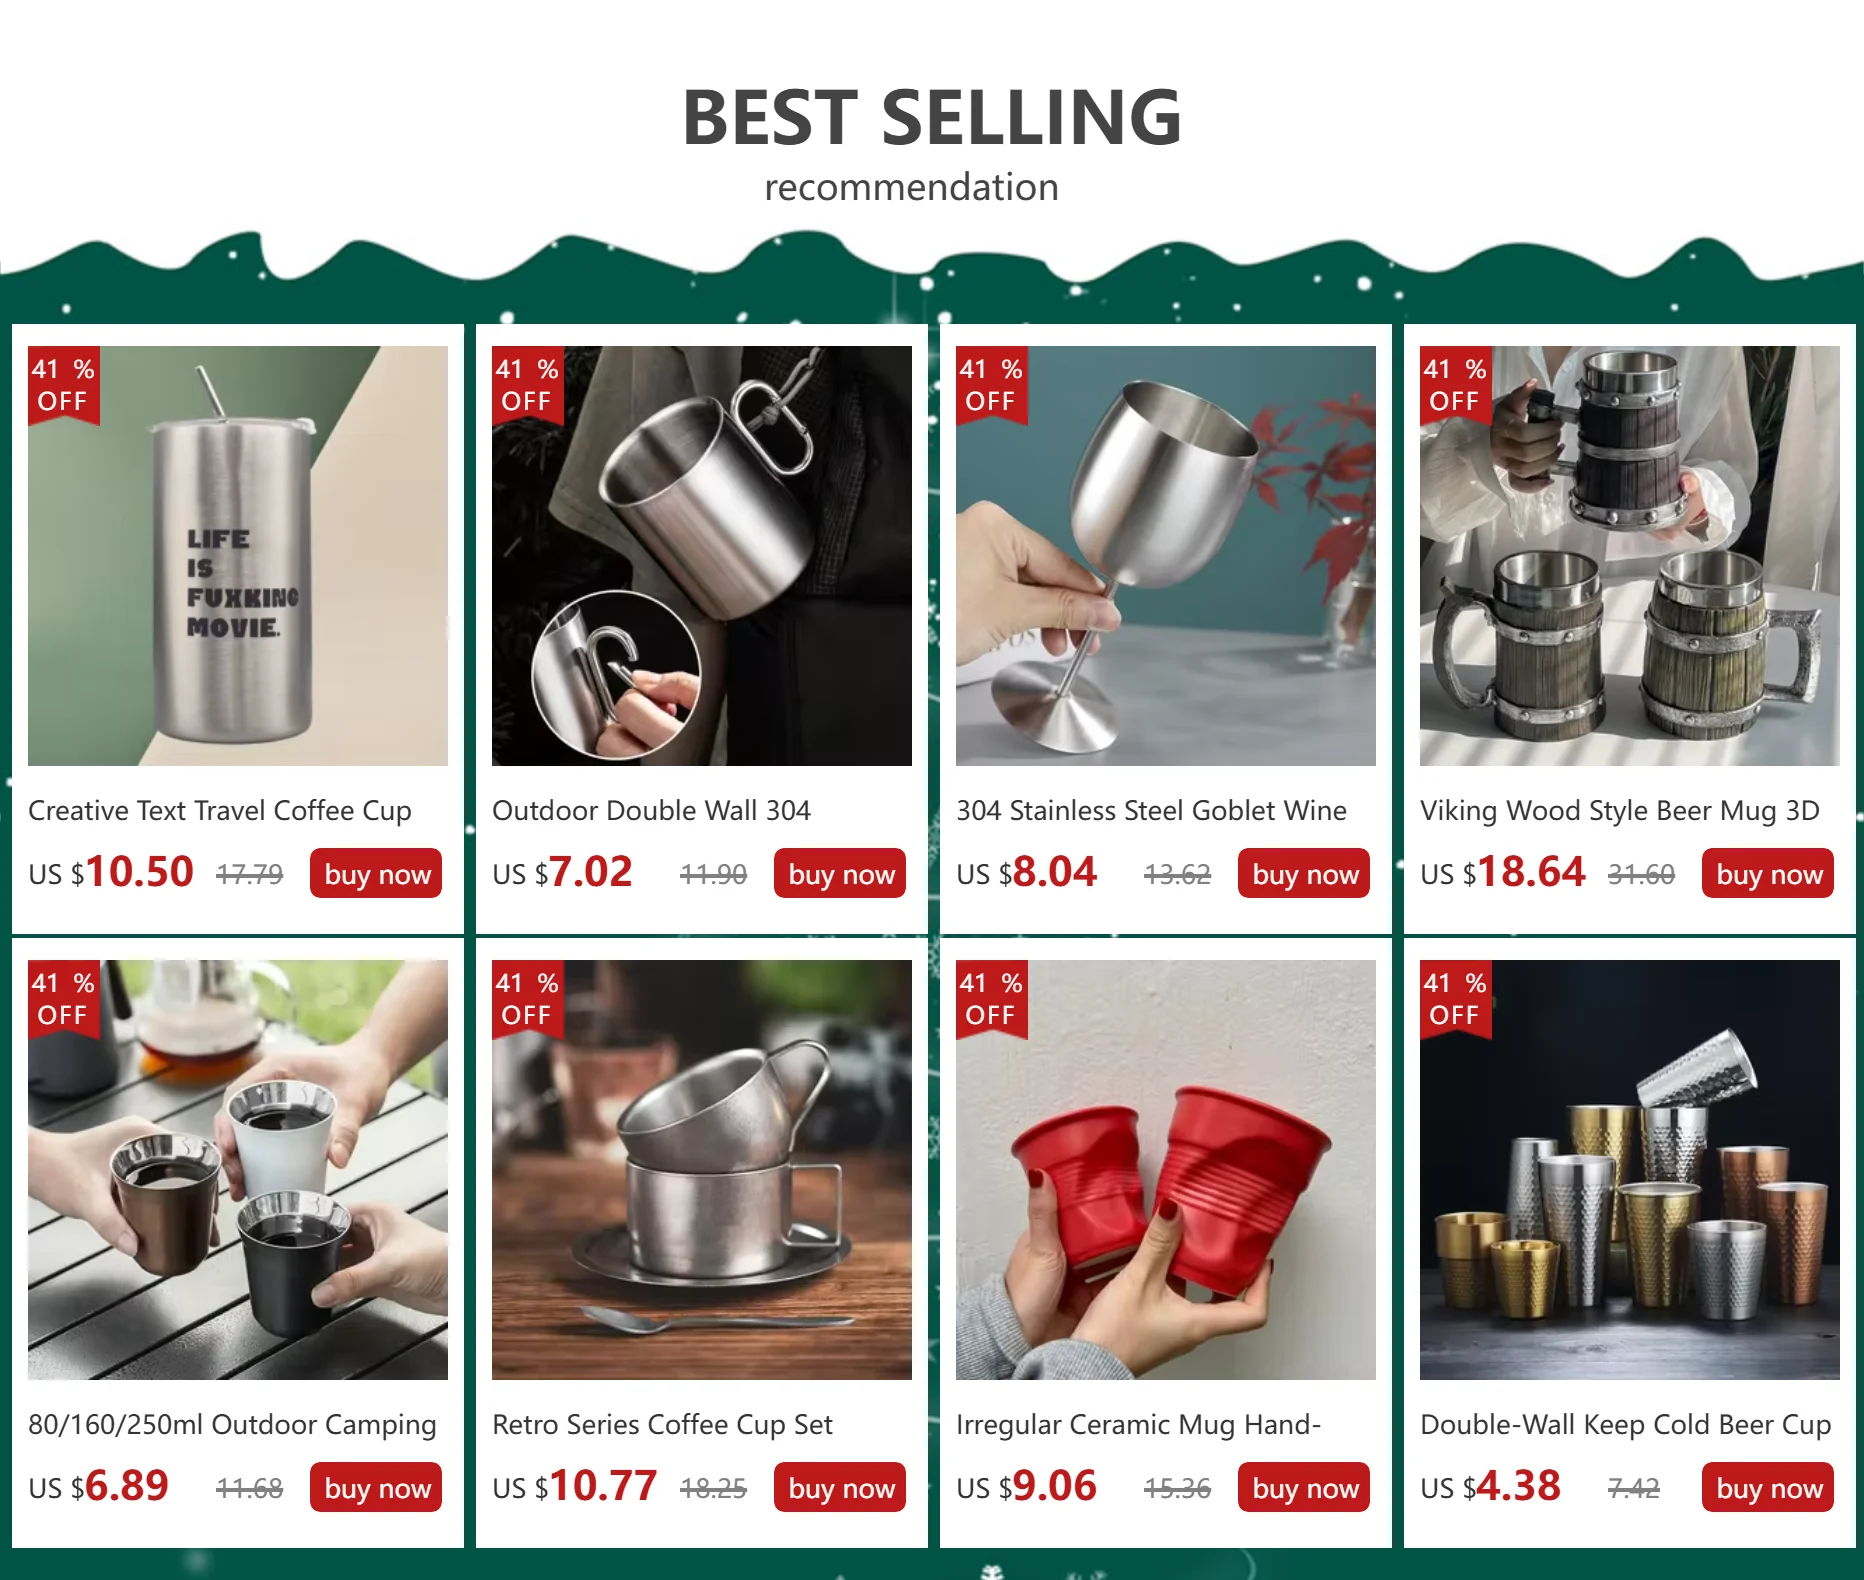Click the 41% OFF badge on goblet
The height and width of the screenshot is (1580, 1864).
(x=991, y=385)
